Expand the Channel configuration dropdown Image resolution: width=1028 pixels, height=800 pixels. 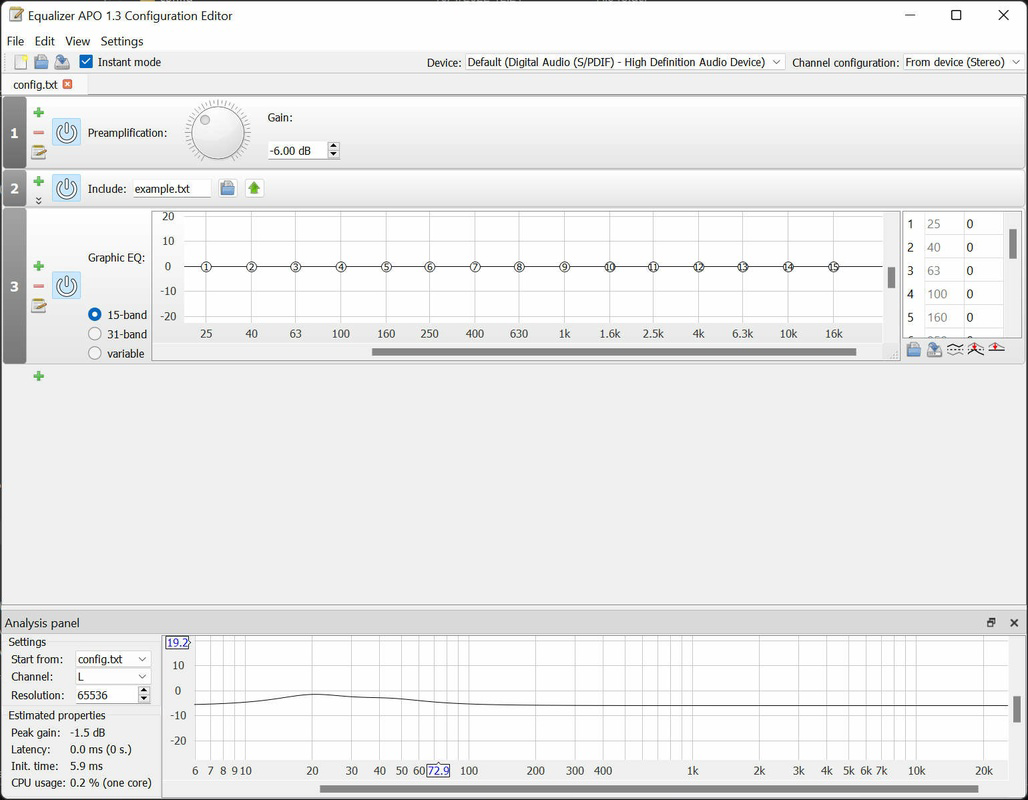point(963,62)
